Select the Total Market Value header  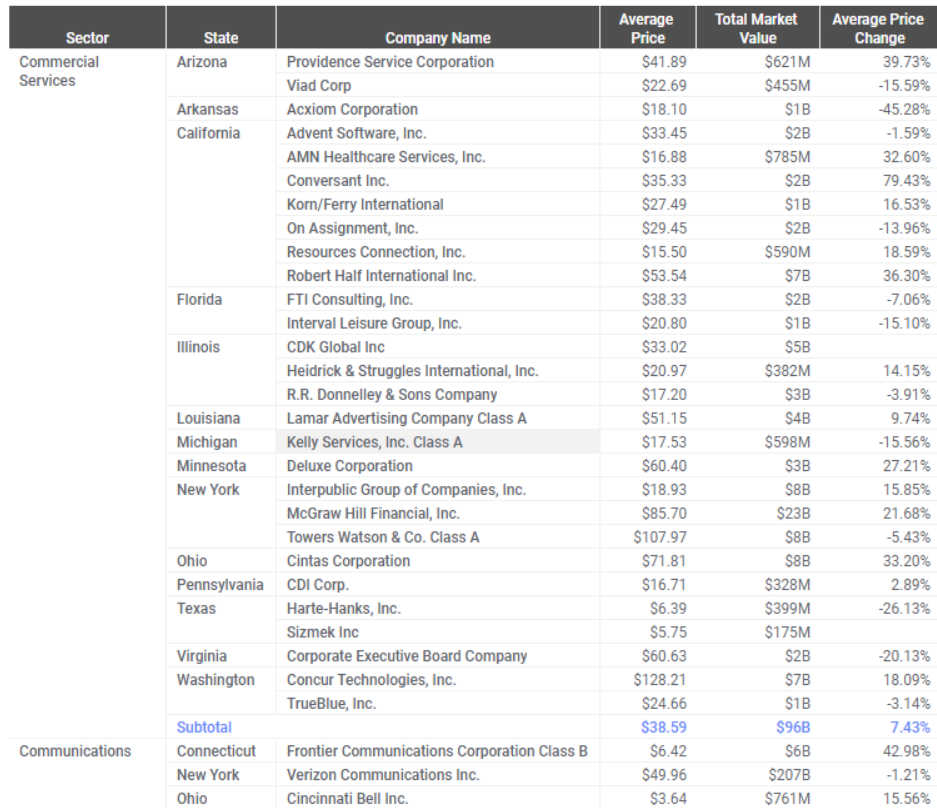pos(757,28)
